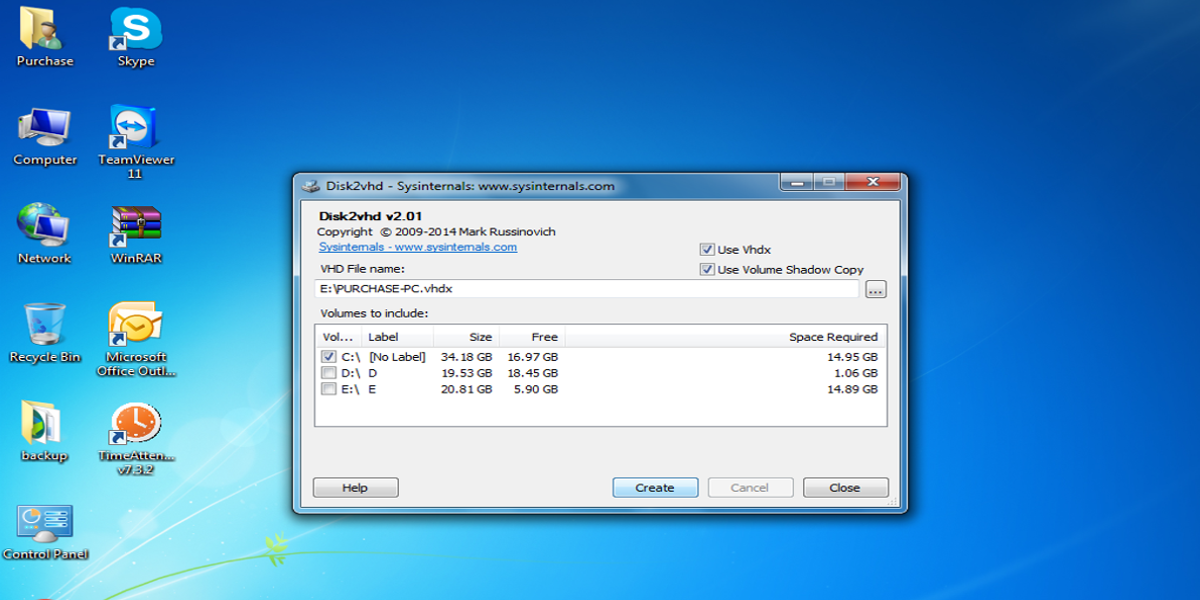Sort by the Vol... column header
The image size is (1200, 600).
(x=338, y=337)
